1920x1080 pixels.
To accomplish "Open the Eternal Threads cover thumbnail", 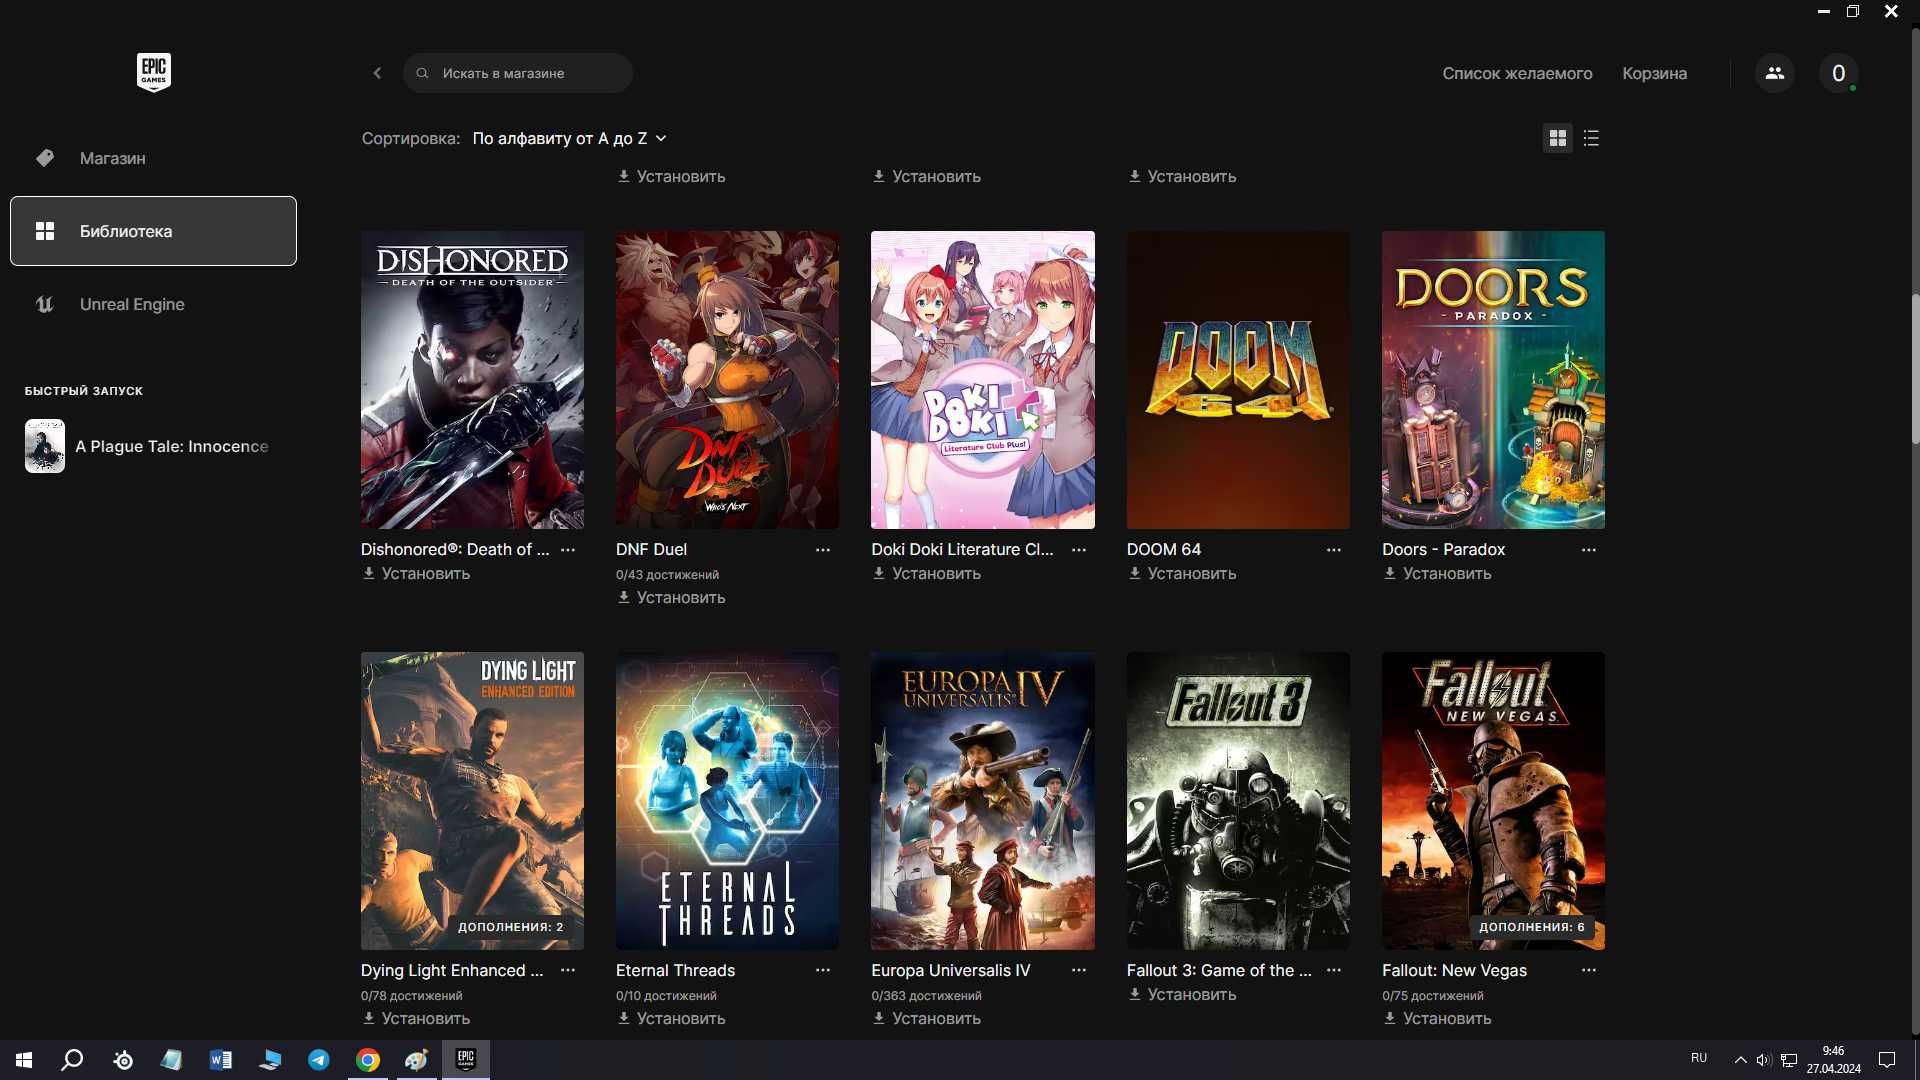I will tap(727, 801).
